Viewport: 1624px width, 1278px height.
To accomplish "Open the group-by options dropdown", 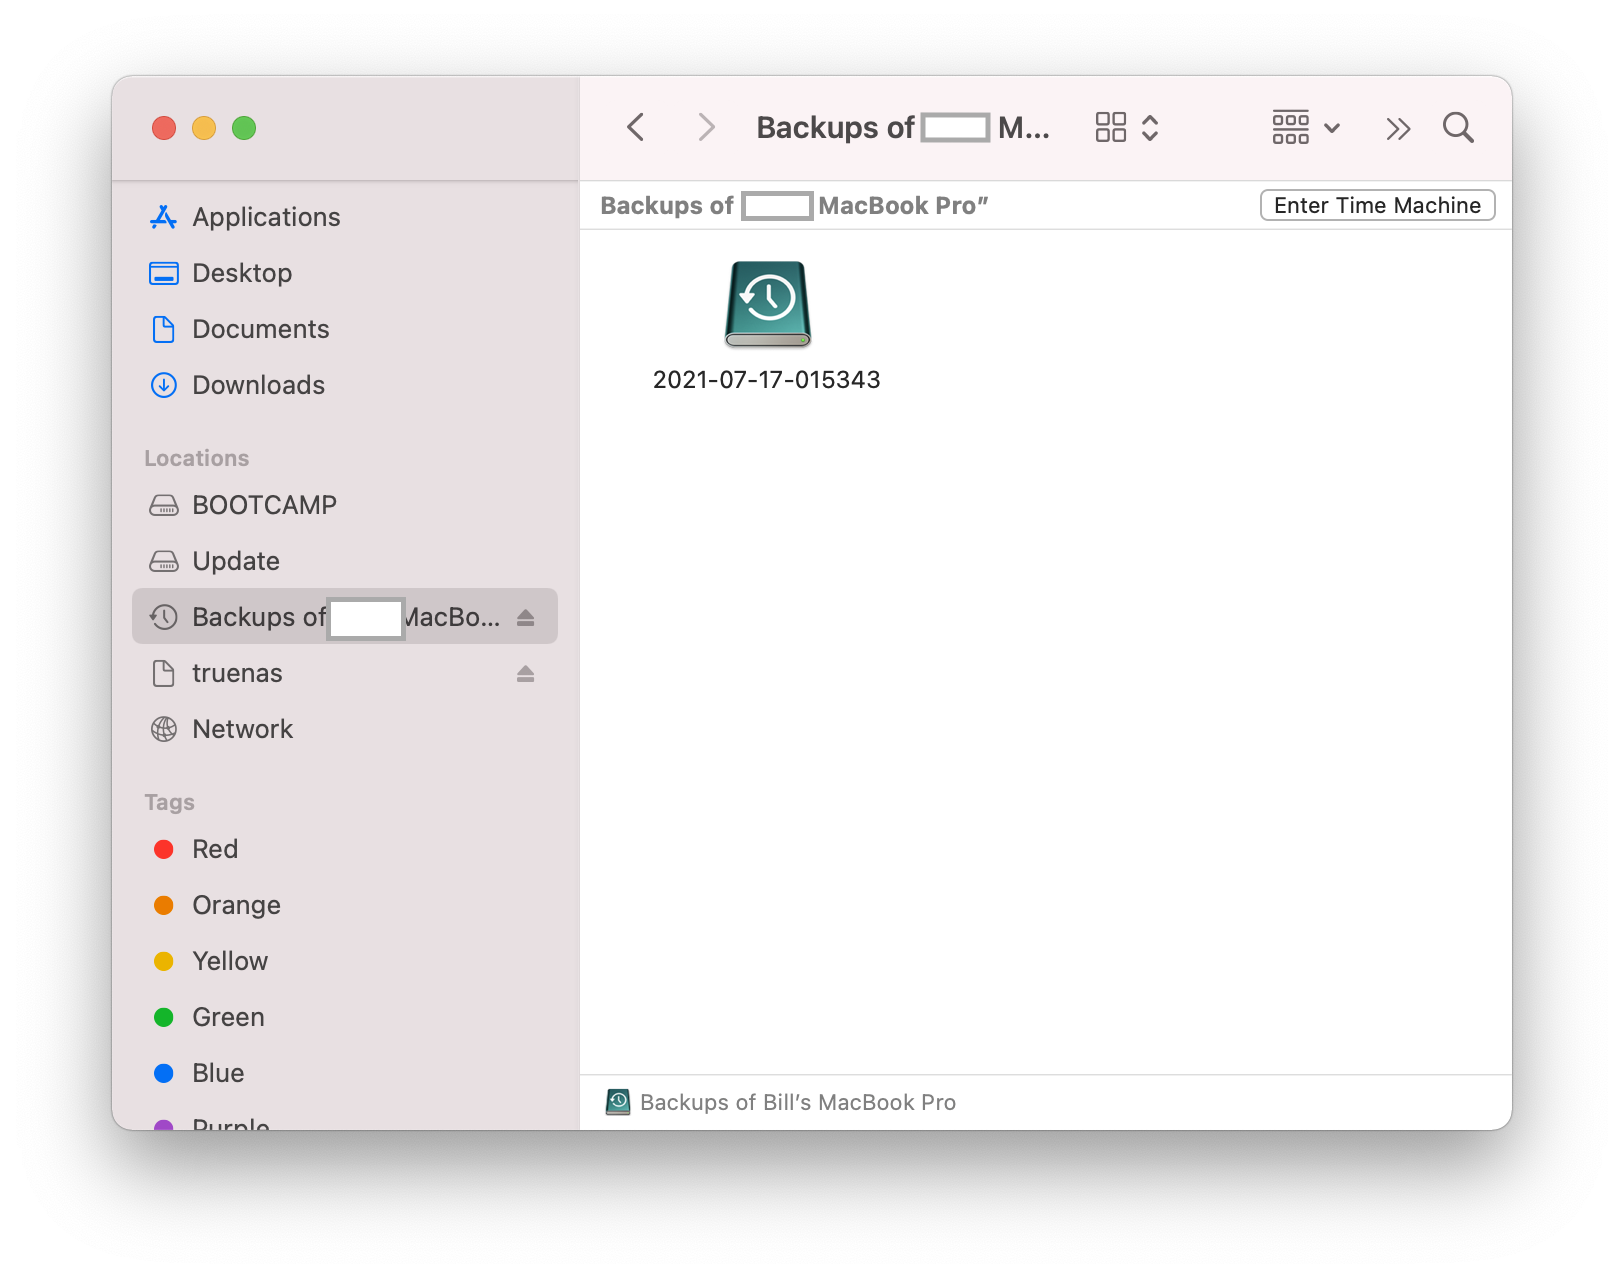I will point(1306,128).
